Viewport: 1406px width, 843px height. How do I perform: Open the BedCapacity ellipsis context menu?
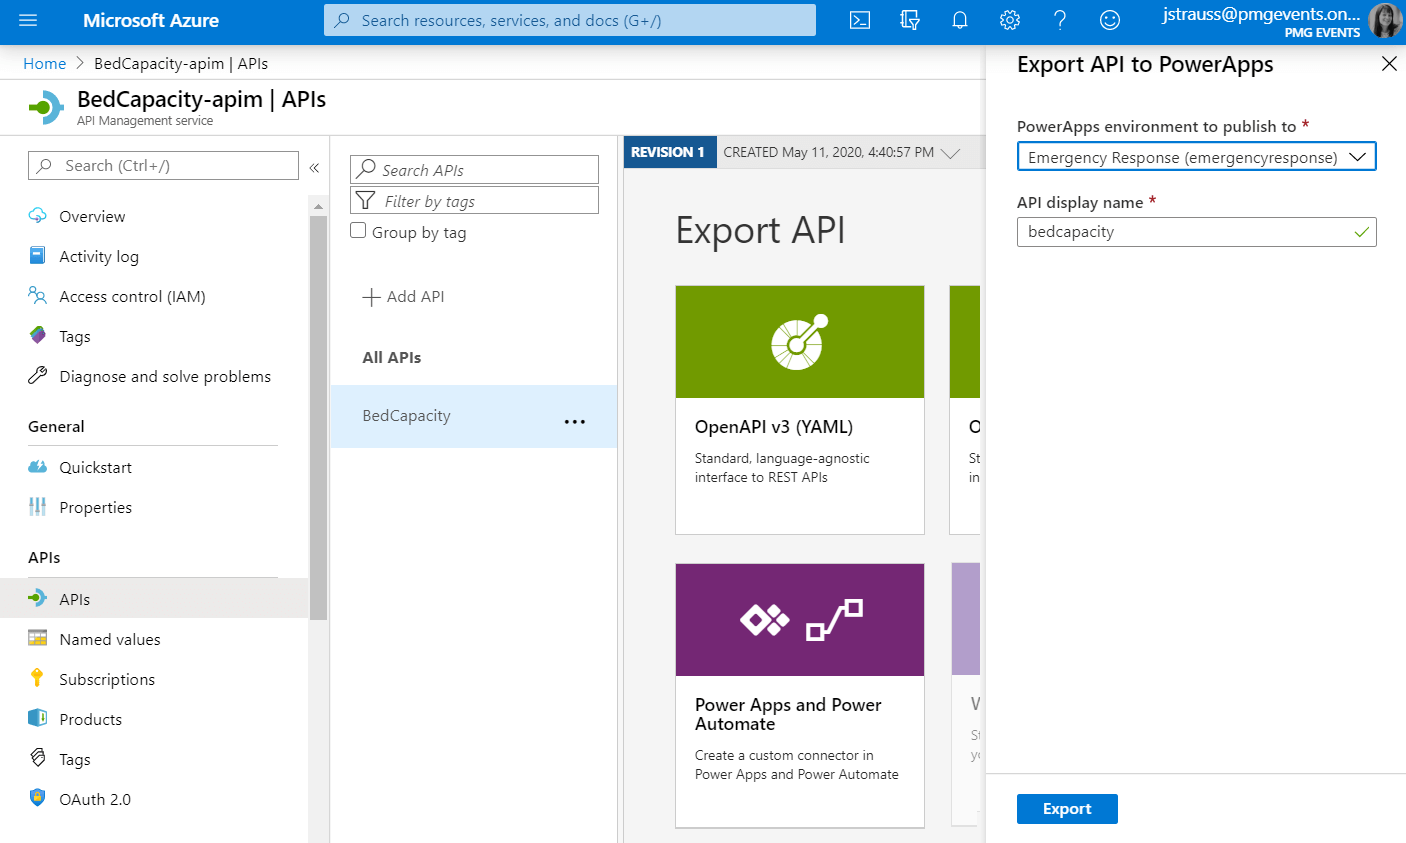(x=575, y=421)
